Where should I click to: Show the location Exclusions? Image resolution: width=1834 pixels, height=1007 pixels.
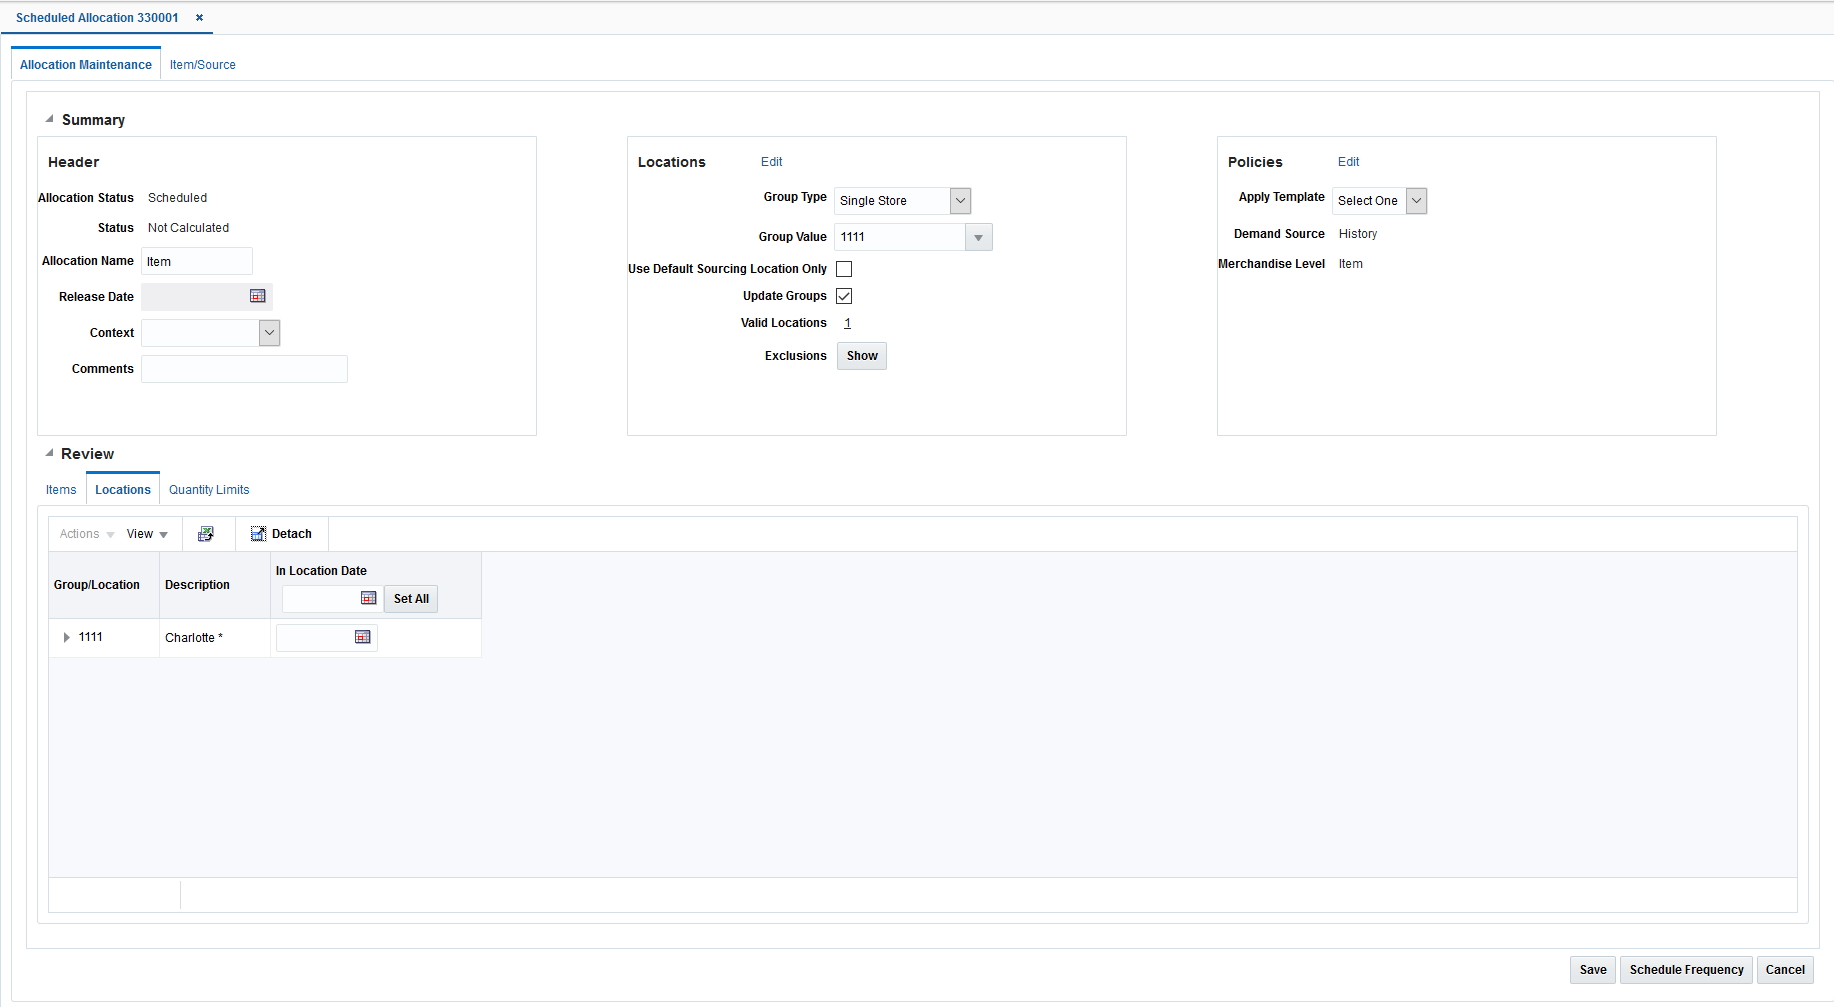[x=860, y=355]
